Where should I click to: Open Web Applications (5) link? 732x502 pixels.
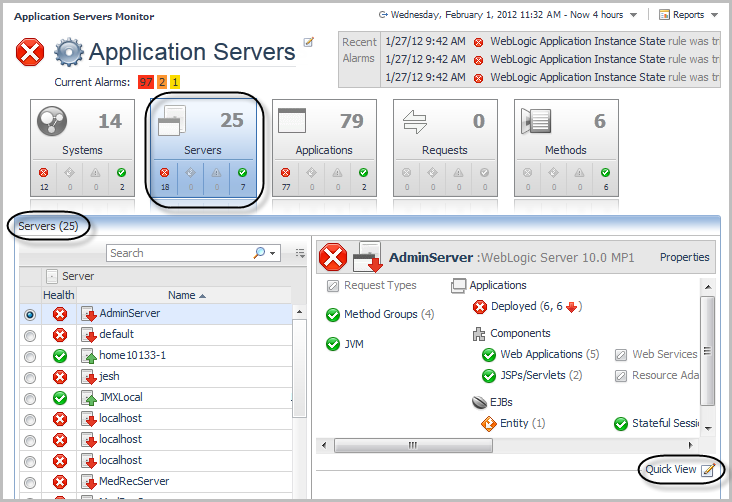(549, 354)
